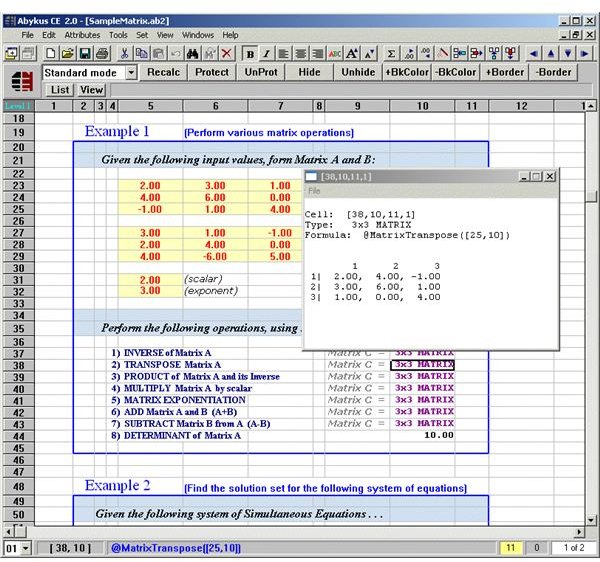The width and height of the screenshot is (600, 562).
Task: Click the New document icon
Action: (50, 54)
